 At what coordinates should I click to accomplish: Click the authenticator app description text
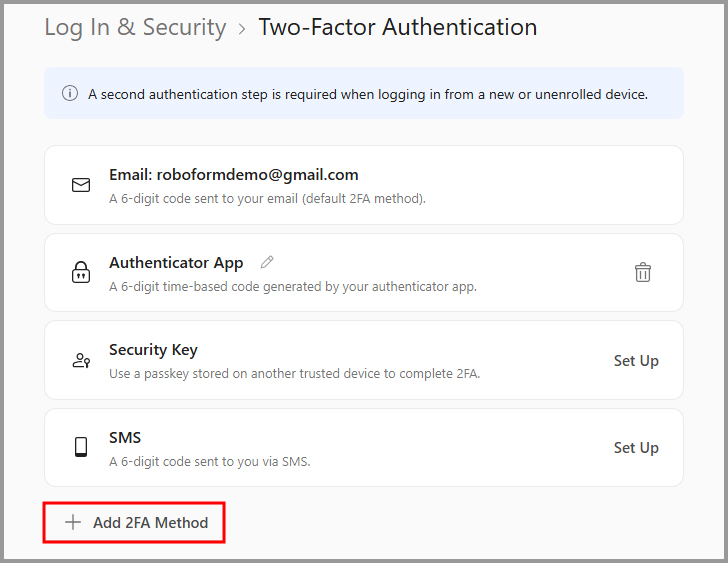click(x=293, y=287)
